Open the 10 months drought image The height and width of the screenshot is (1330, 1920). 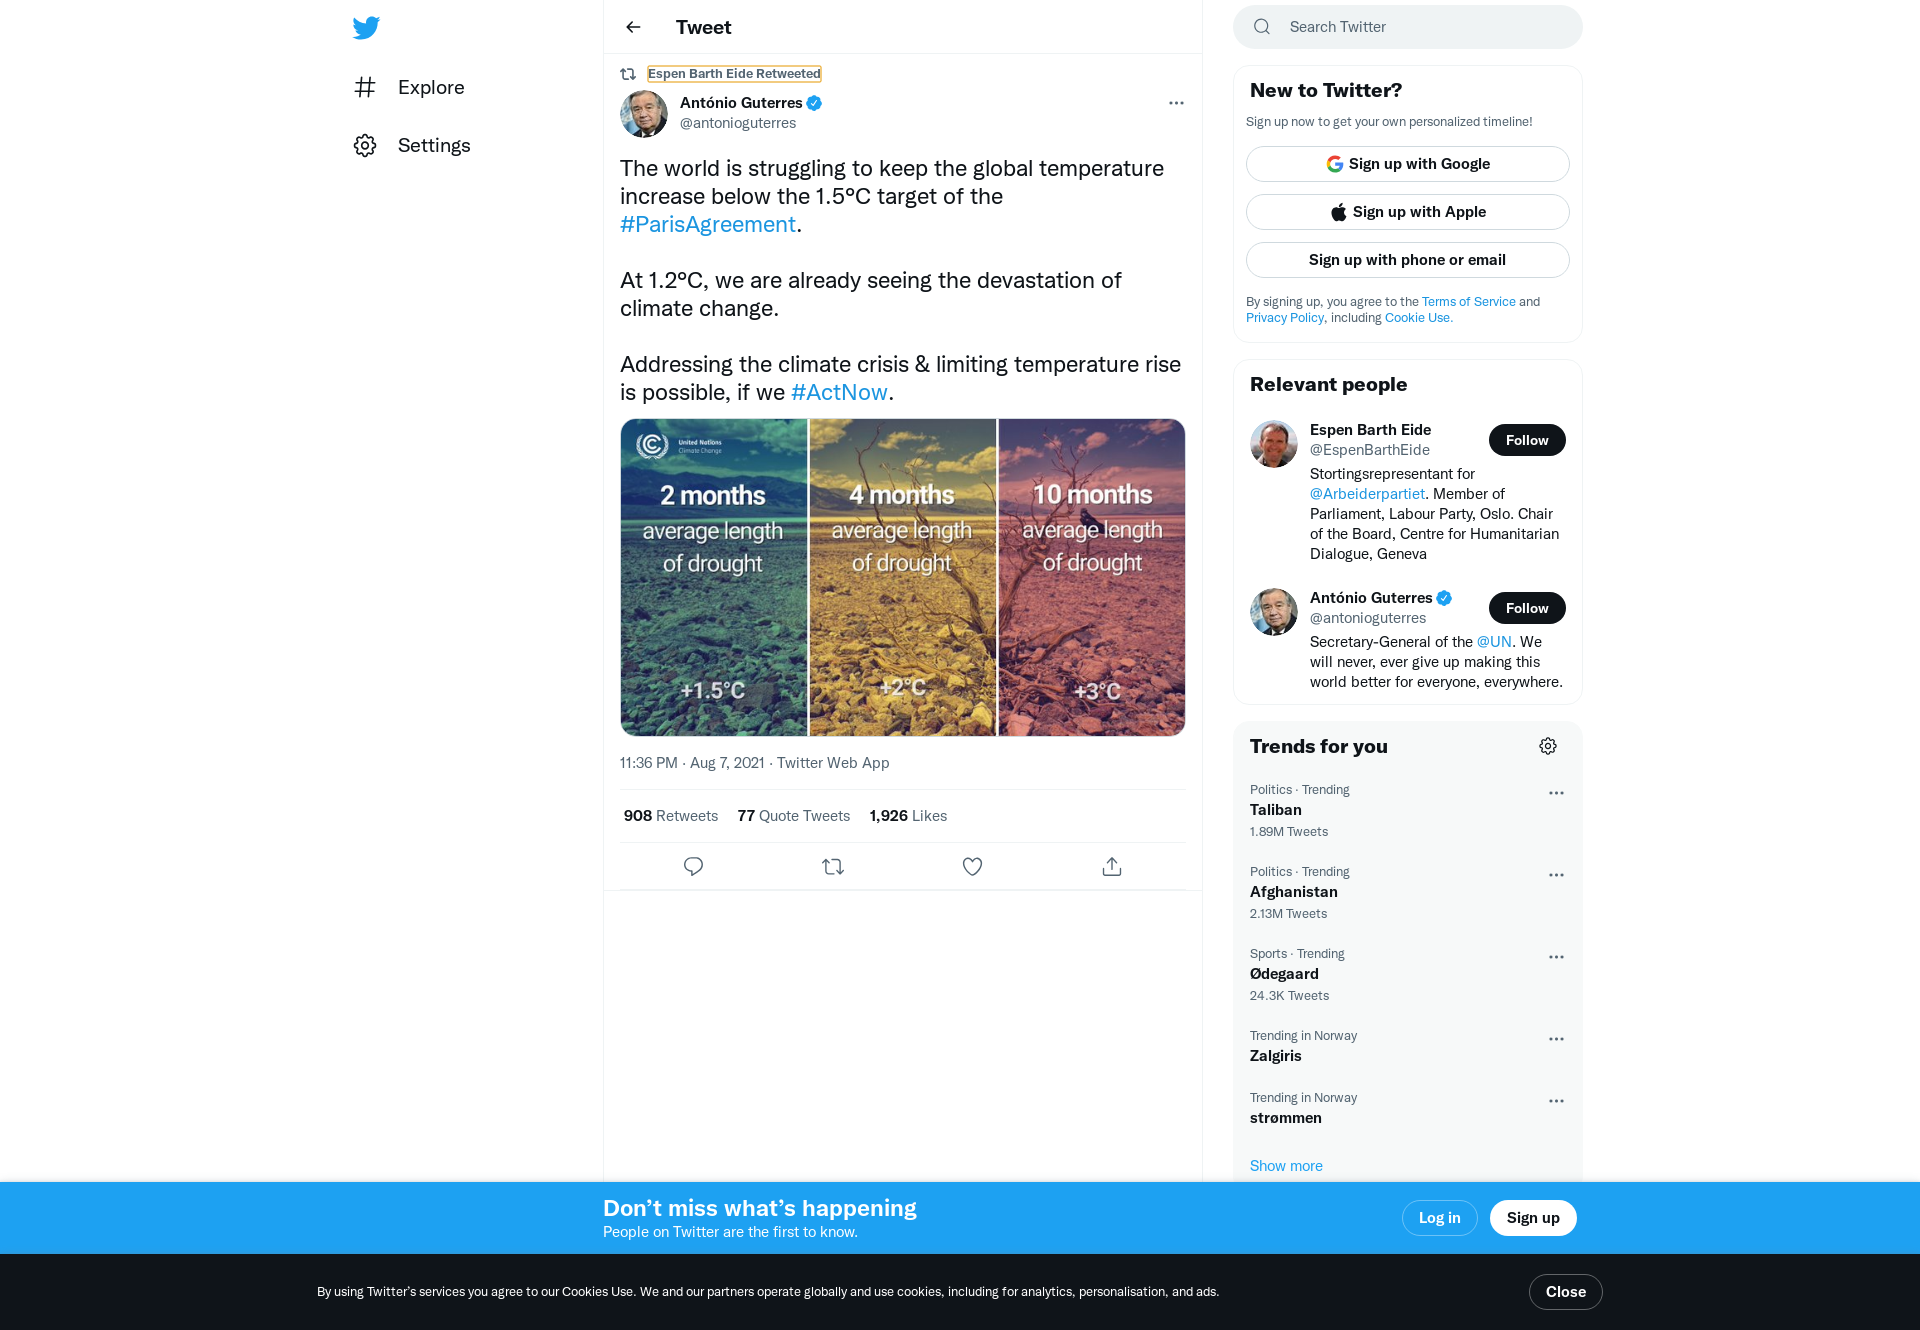1092,577
